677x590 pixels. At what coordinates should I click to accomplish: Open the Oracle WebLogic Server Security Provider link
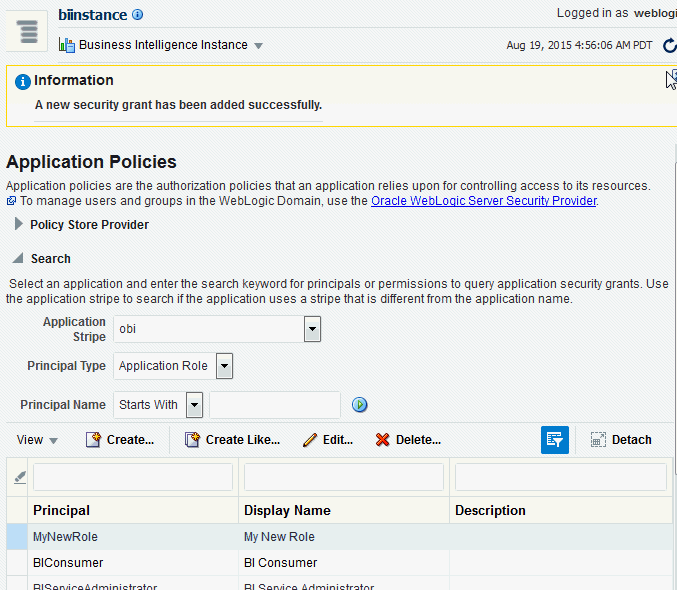[x=484, y=201]
